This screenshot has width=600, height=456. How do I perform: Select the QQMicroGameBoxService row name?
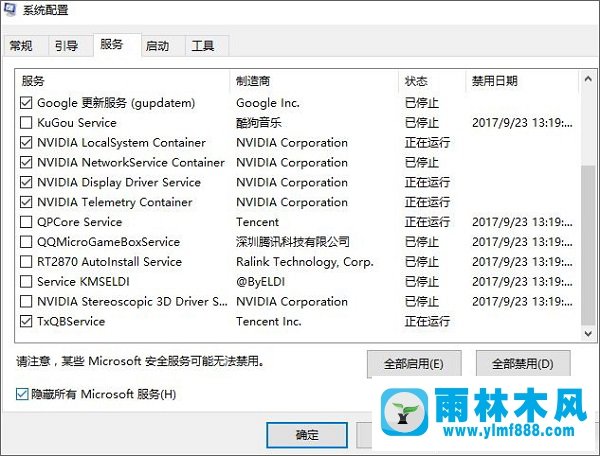click(108, 242)
